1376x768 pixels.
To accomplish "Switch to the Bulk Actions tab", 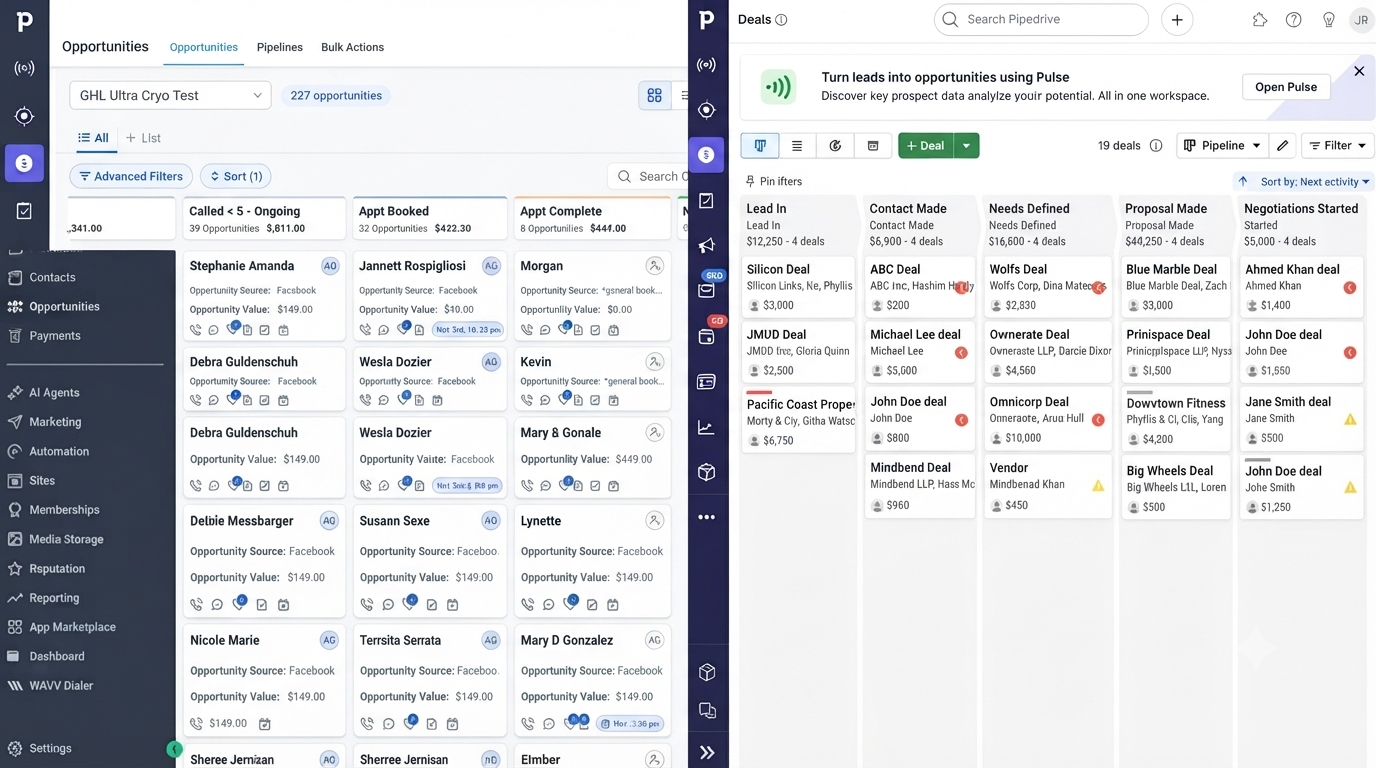I will coord(352,47).
